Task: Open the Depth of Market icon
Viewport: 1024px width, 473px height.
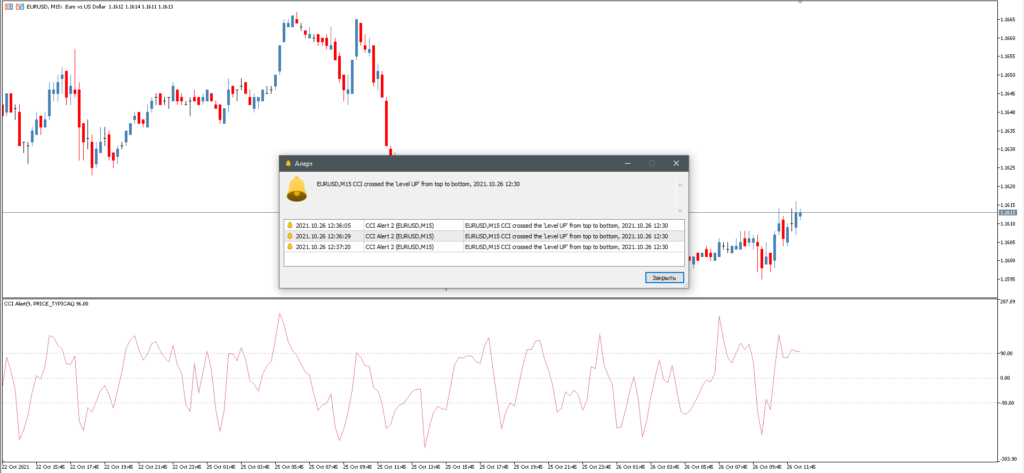Action: click(x=19, y=6)
